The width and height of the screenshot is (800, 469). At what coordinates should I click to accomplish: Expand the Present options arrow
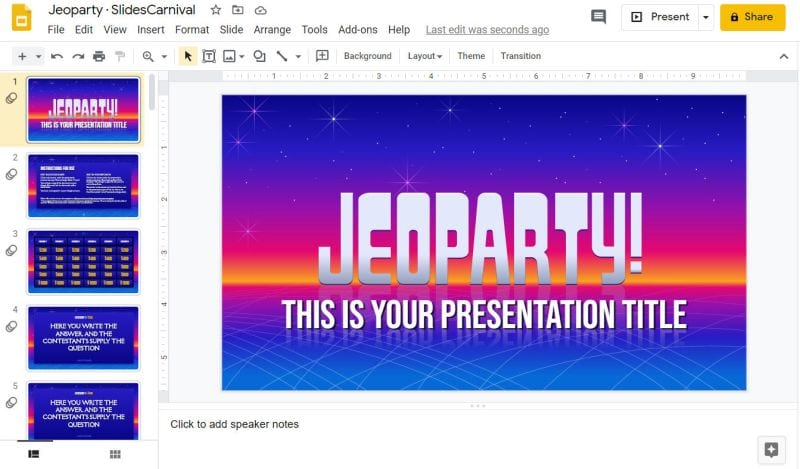tap(706, 17)
